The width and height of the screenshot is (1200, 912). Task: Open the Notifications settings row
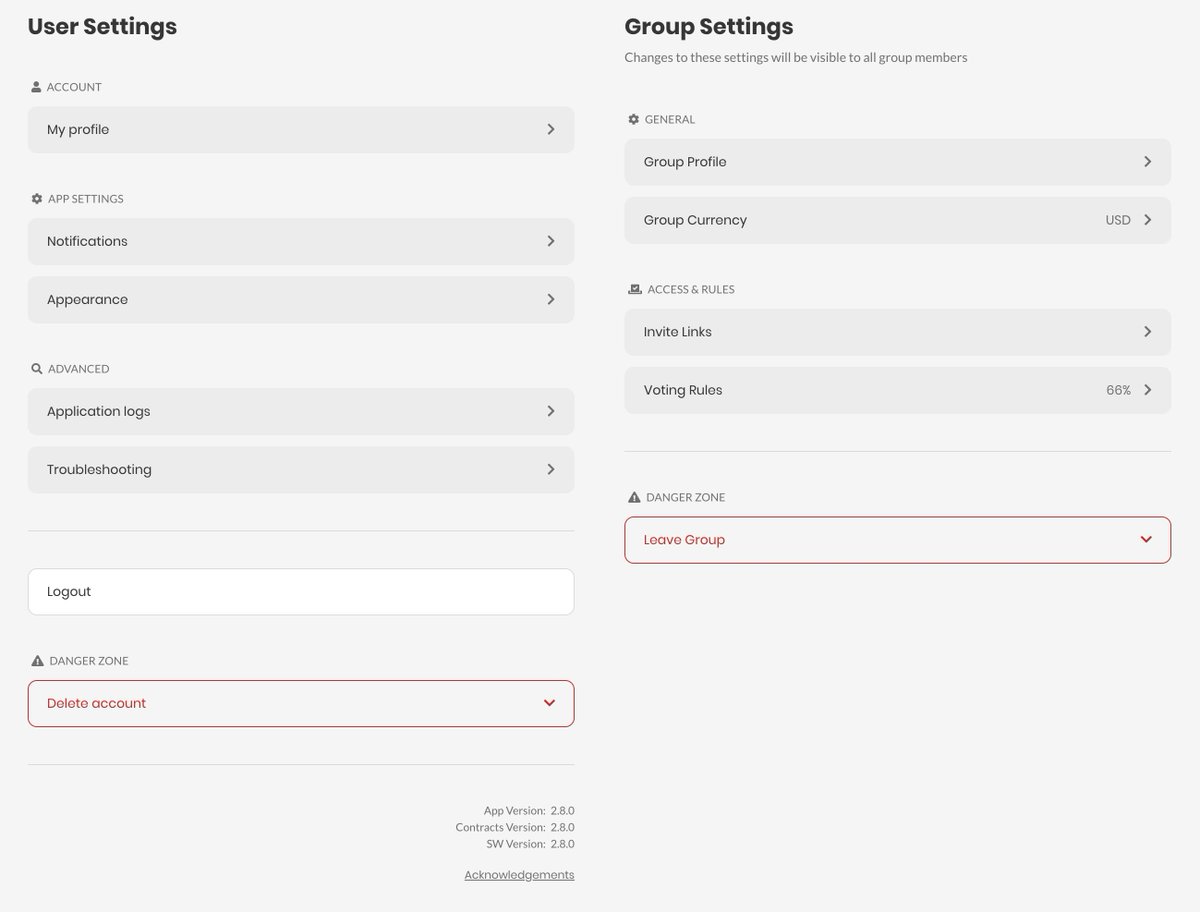point(301,242)
